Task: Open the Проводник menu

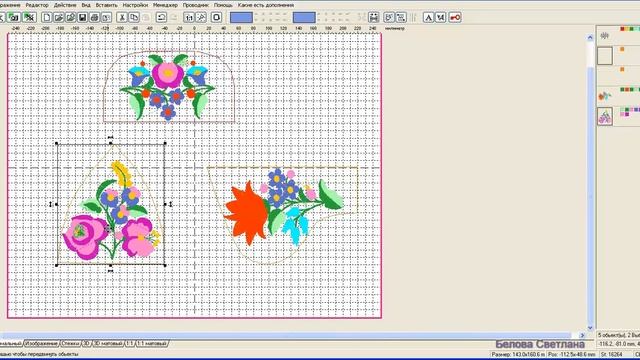Action: coord(196,5)
